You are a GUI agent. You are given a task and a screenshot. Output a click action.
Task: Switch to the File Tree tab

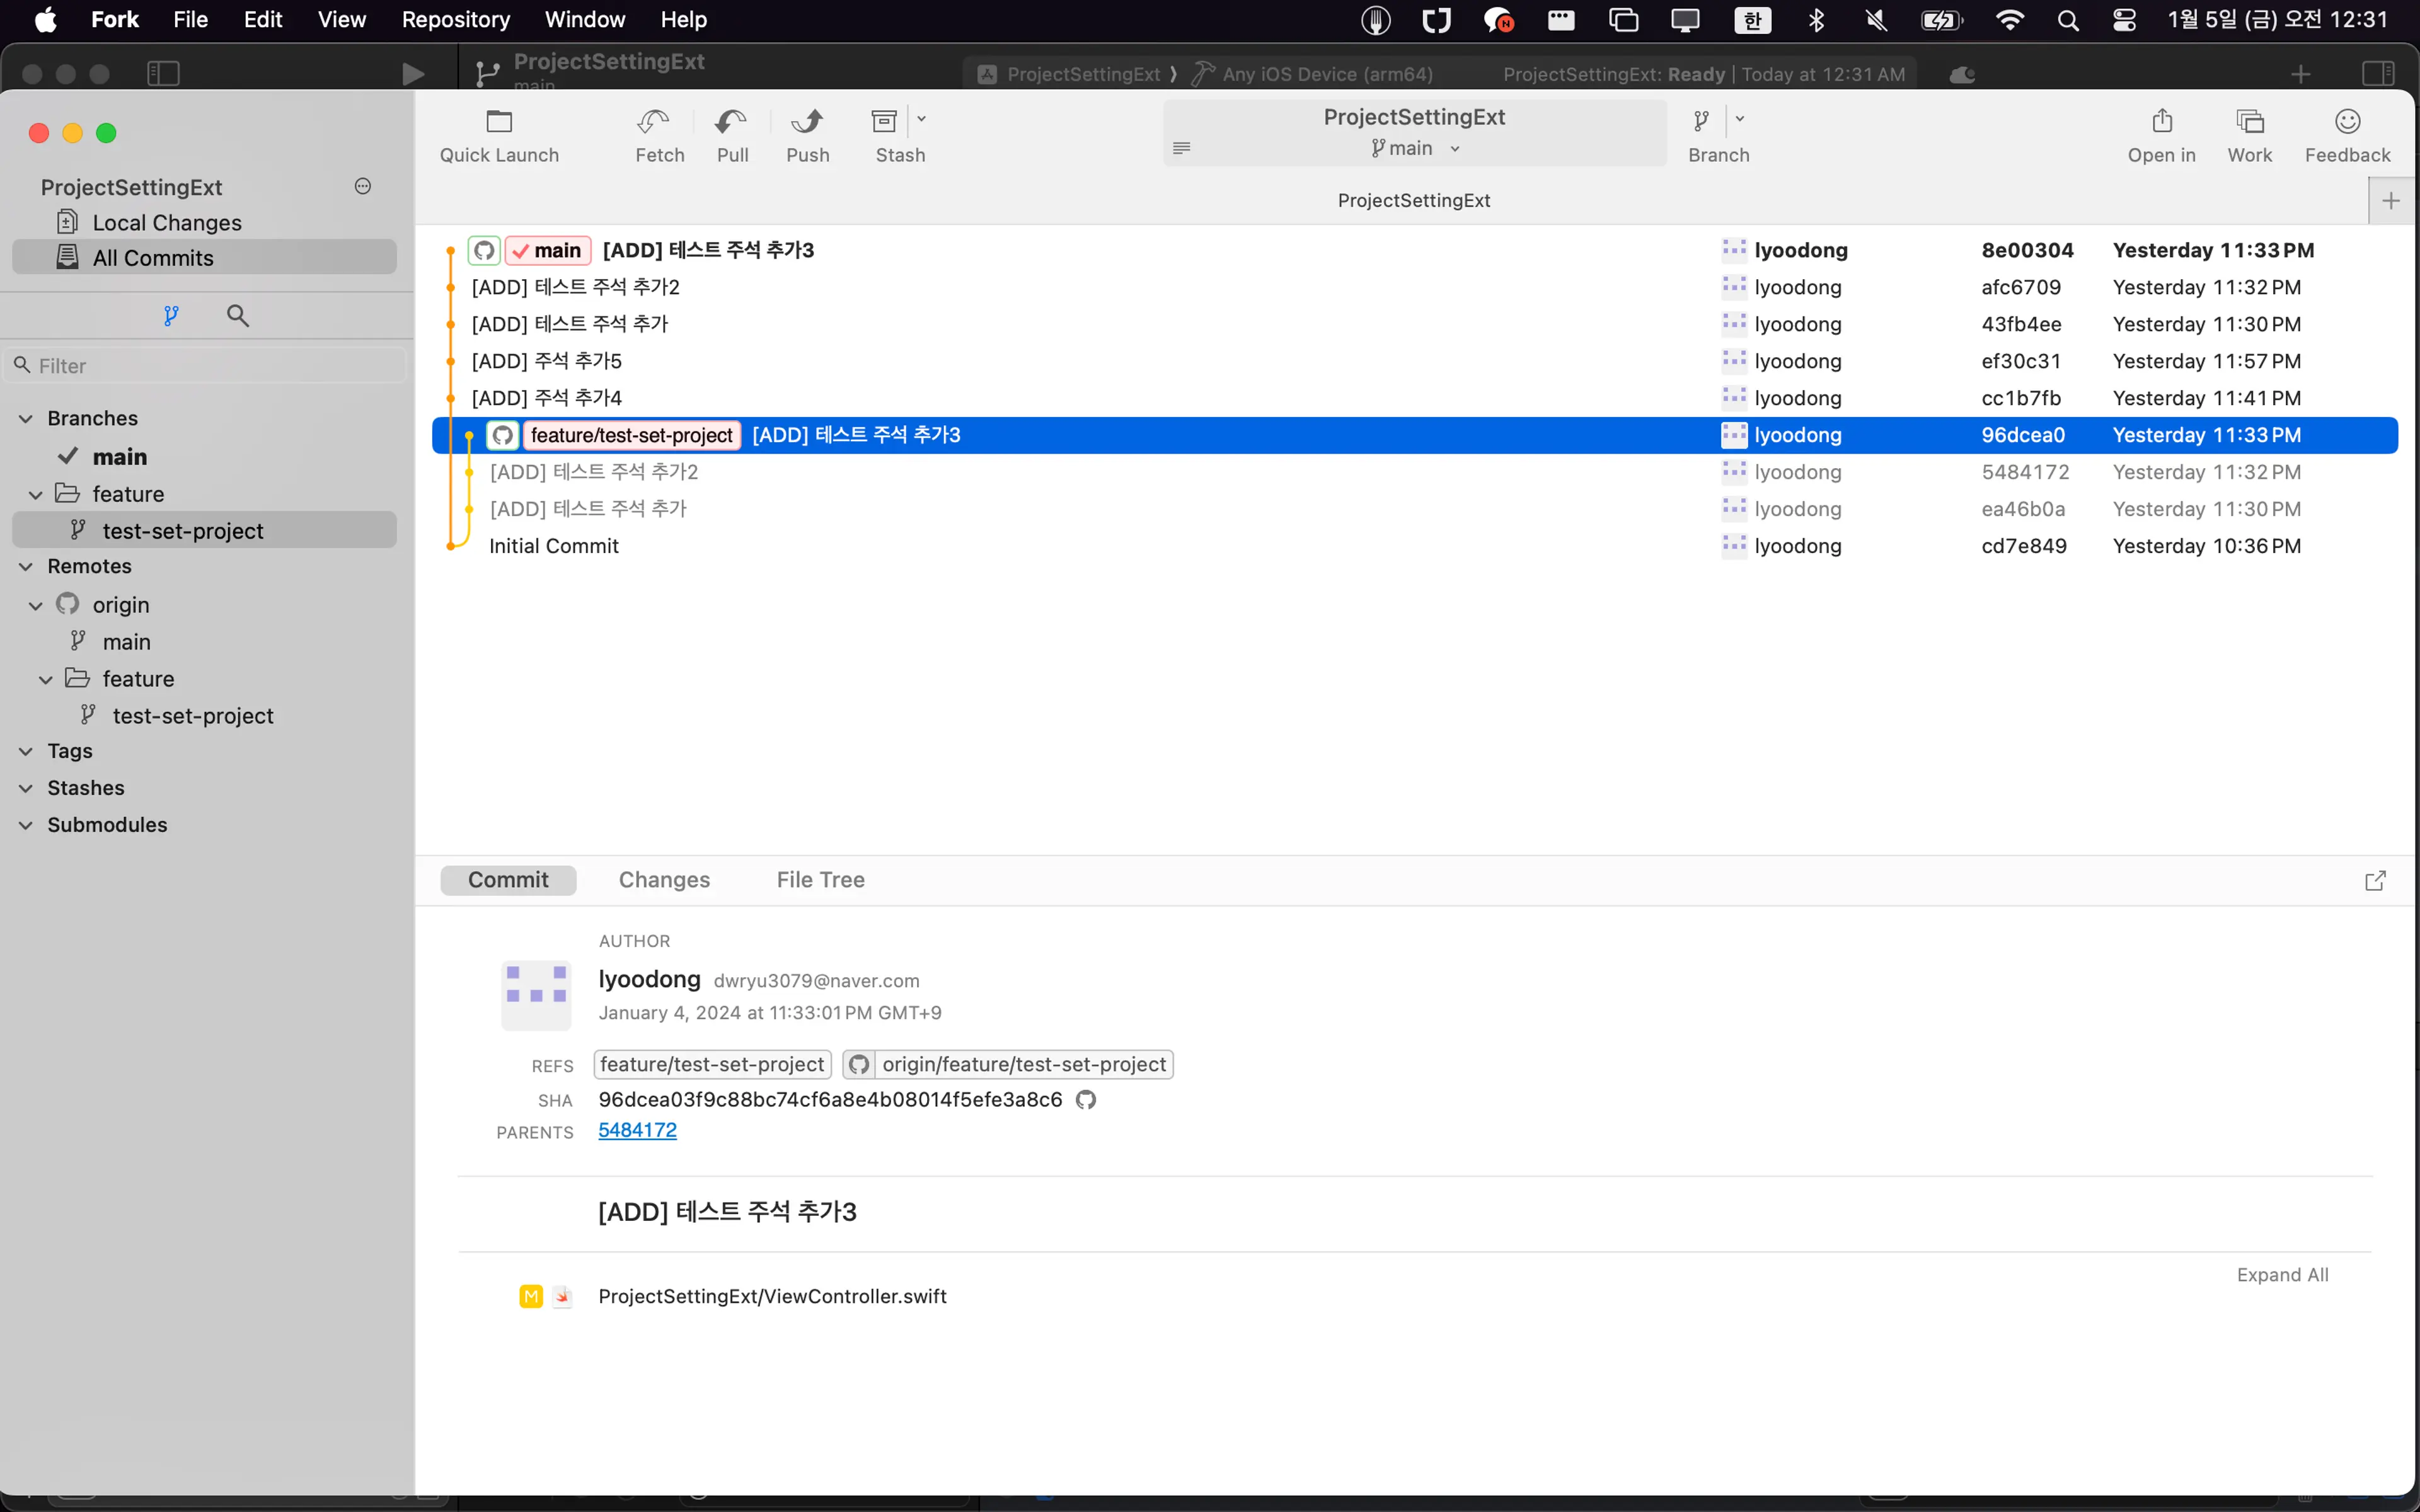[820, 880]
